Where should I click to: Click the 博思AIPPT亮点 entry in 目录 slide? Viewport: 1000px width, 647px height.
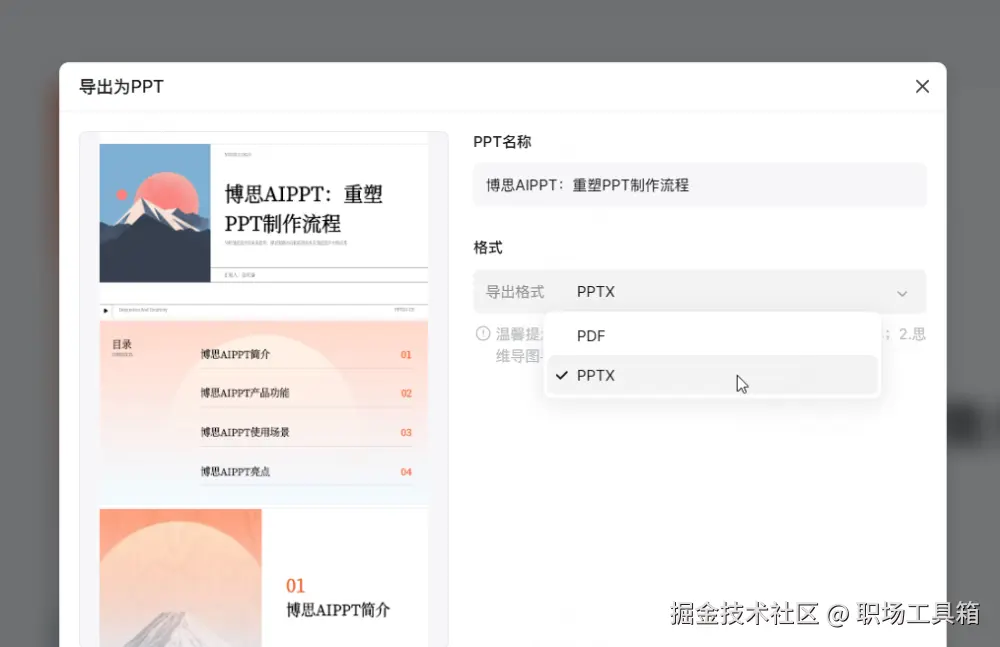(x=235, y=472)
